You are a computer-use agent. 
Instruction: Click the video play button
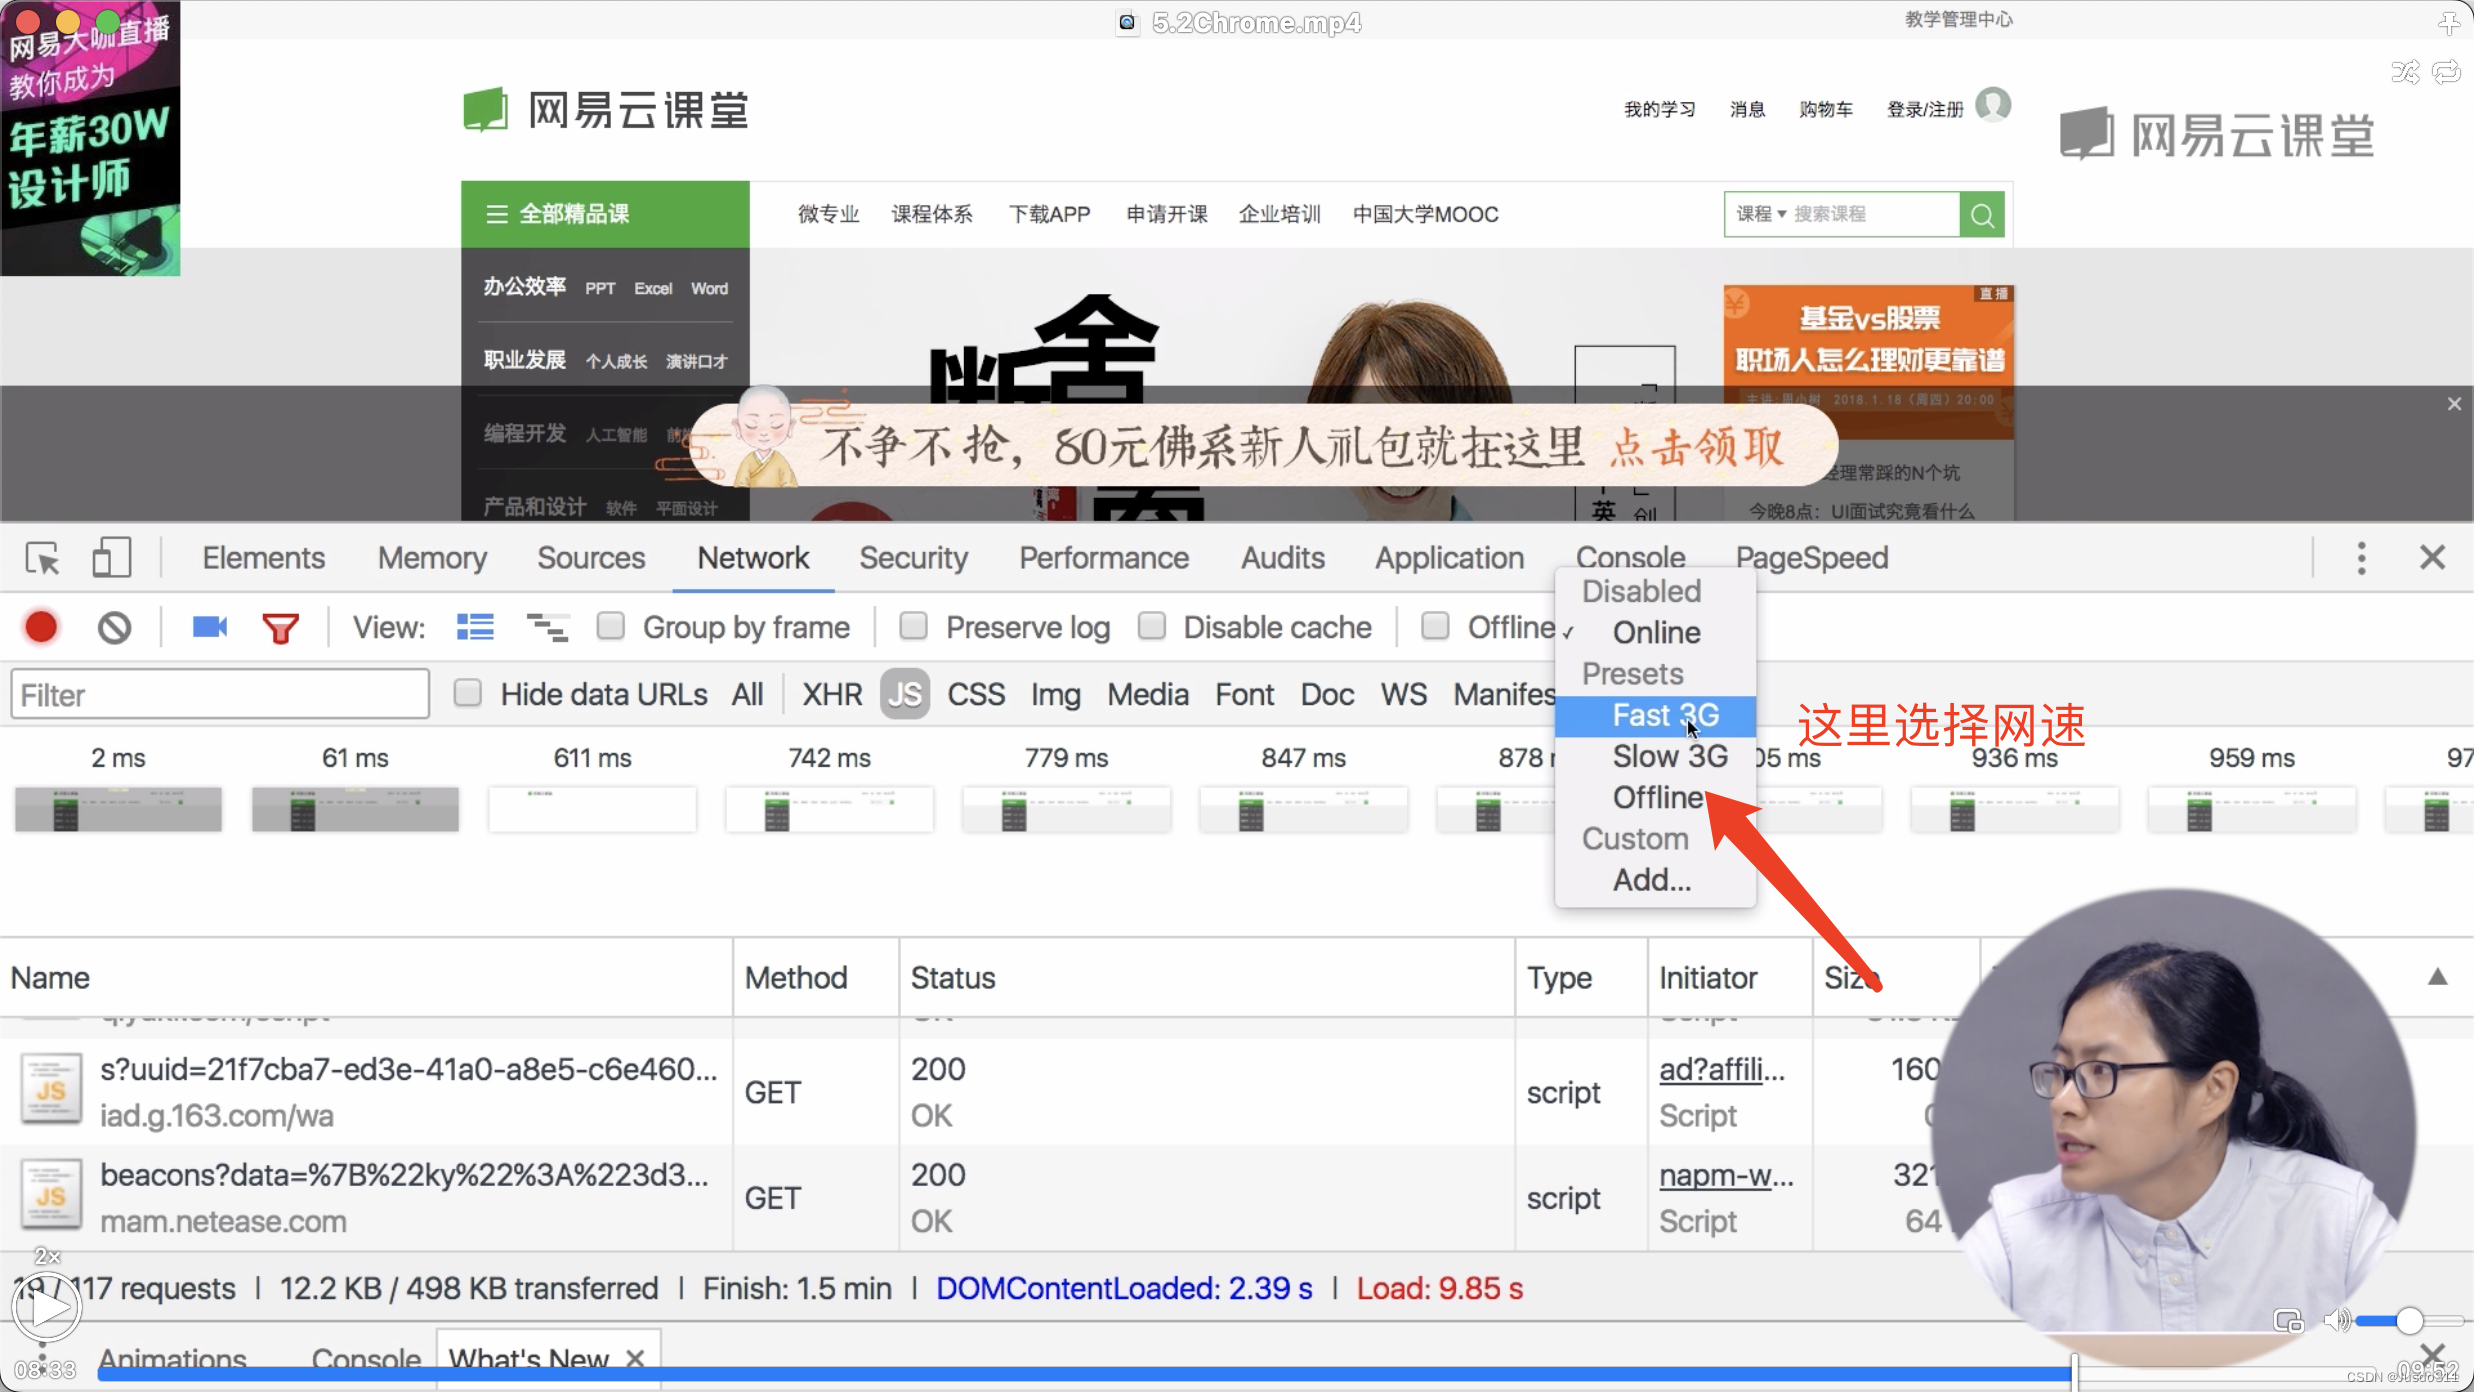point(46,1307)
